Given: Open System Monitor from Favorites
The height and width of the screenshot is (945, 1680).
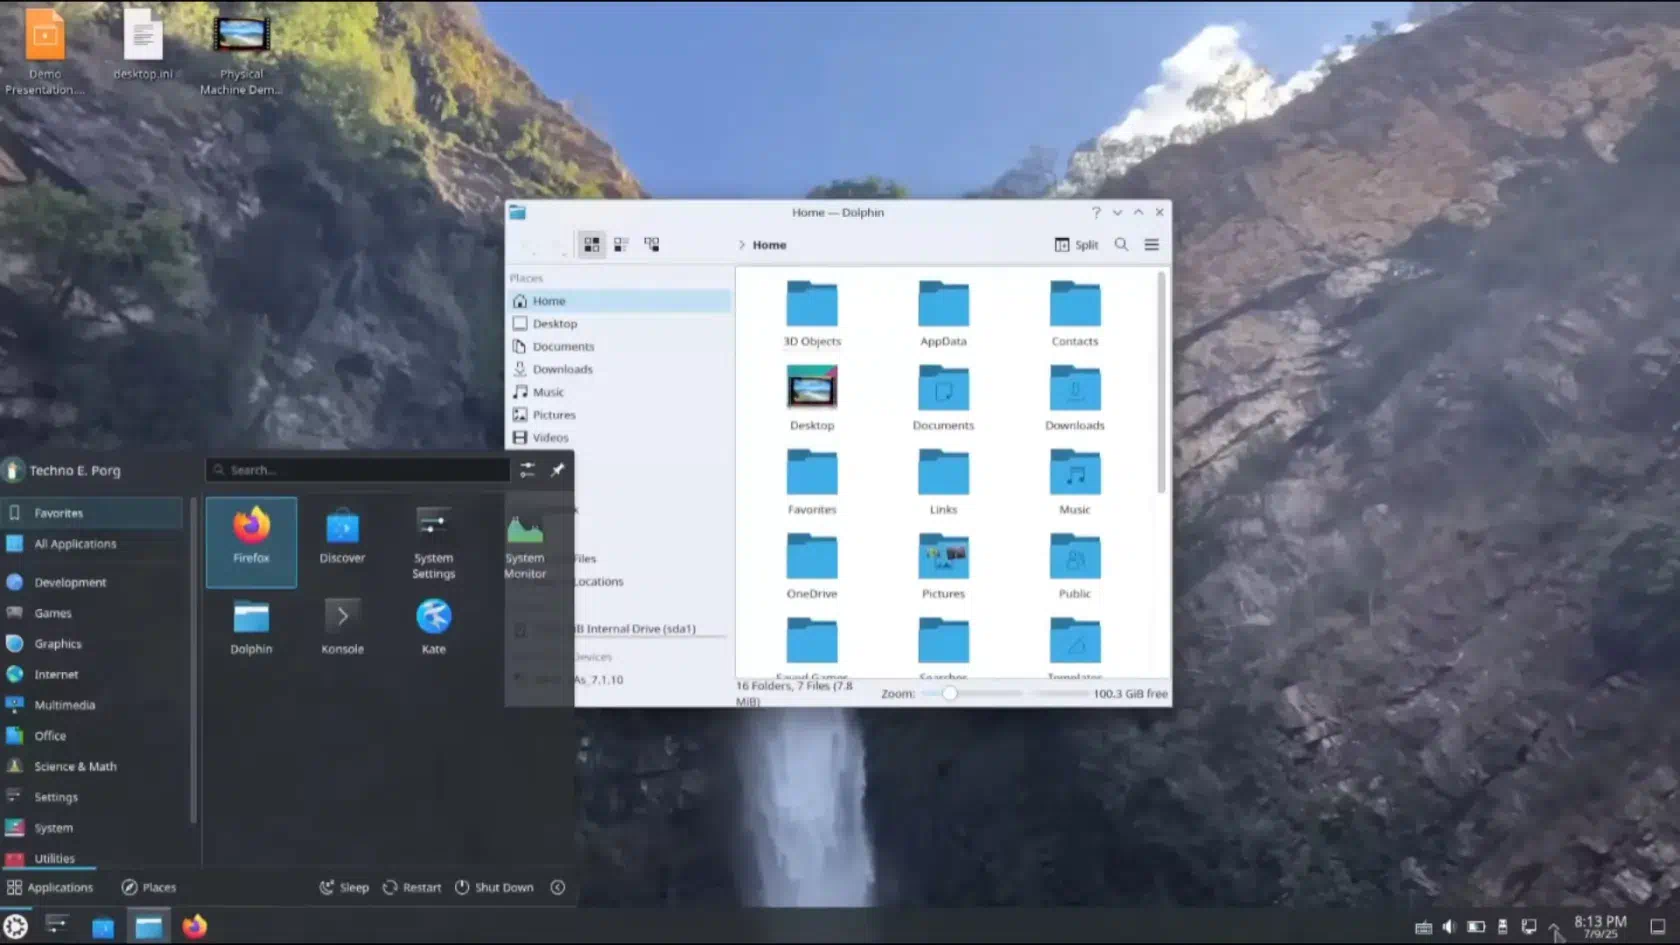Looking at the screenshot, I should (525, 542).
